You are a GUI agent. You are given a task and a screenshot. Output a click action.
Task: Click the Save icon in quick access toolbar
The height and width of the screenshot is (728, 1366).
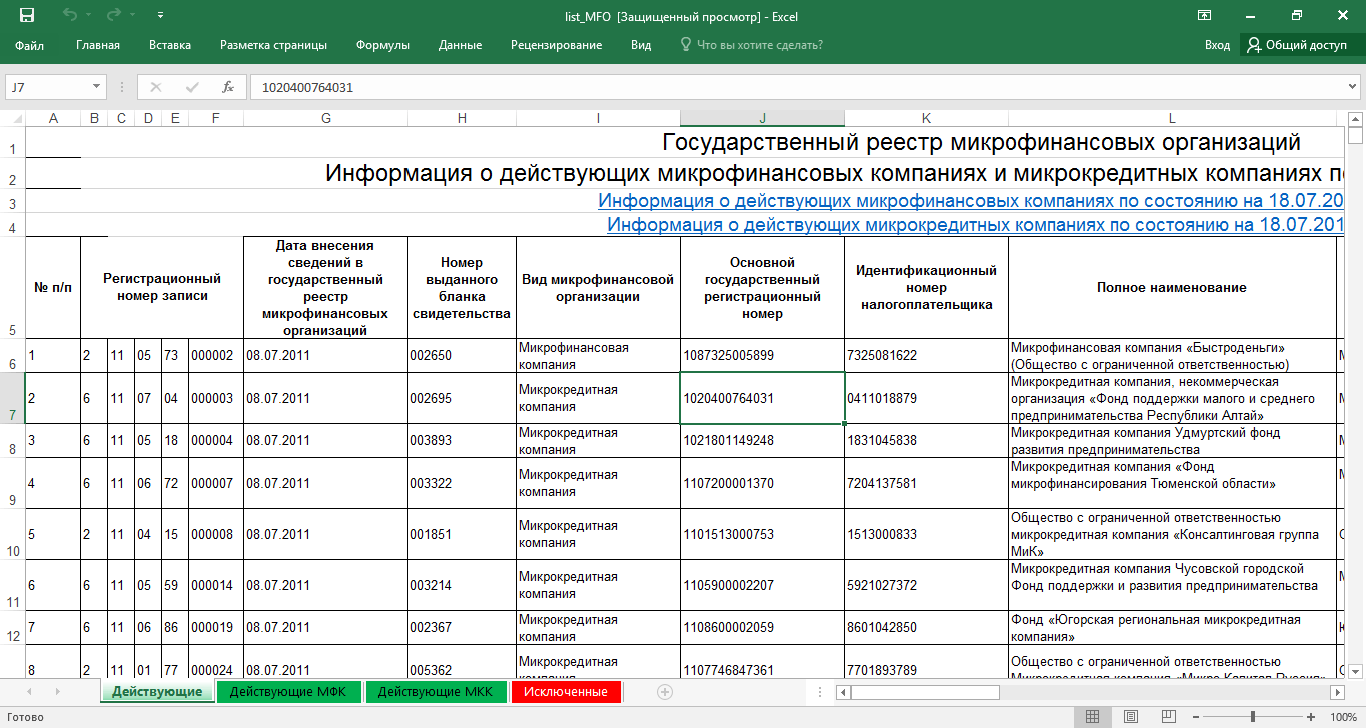(27, 15)
